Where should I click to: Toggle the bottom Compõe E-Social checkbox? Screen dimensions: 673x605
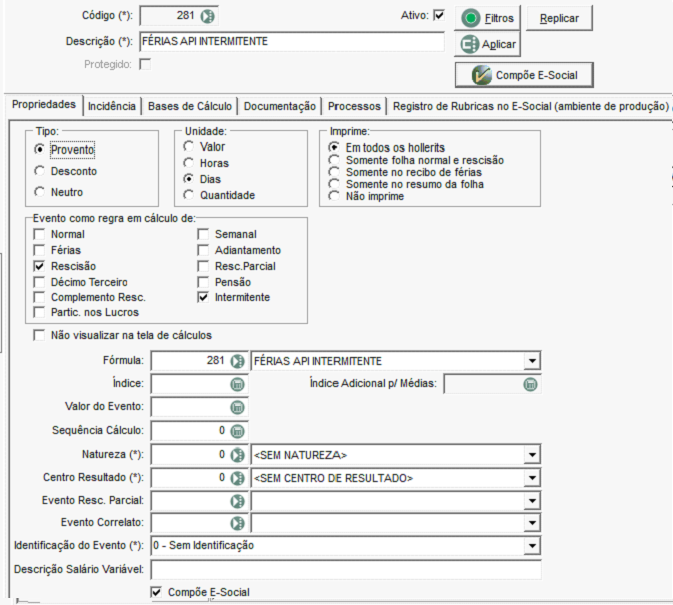156,592
